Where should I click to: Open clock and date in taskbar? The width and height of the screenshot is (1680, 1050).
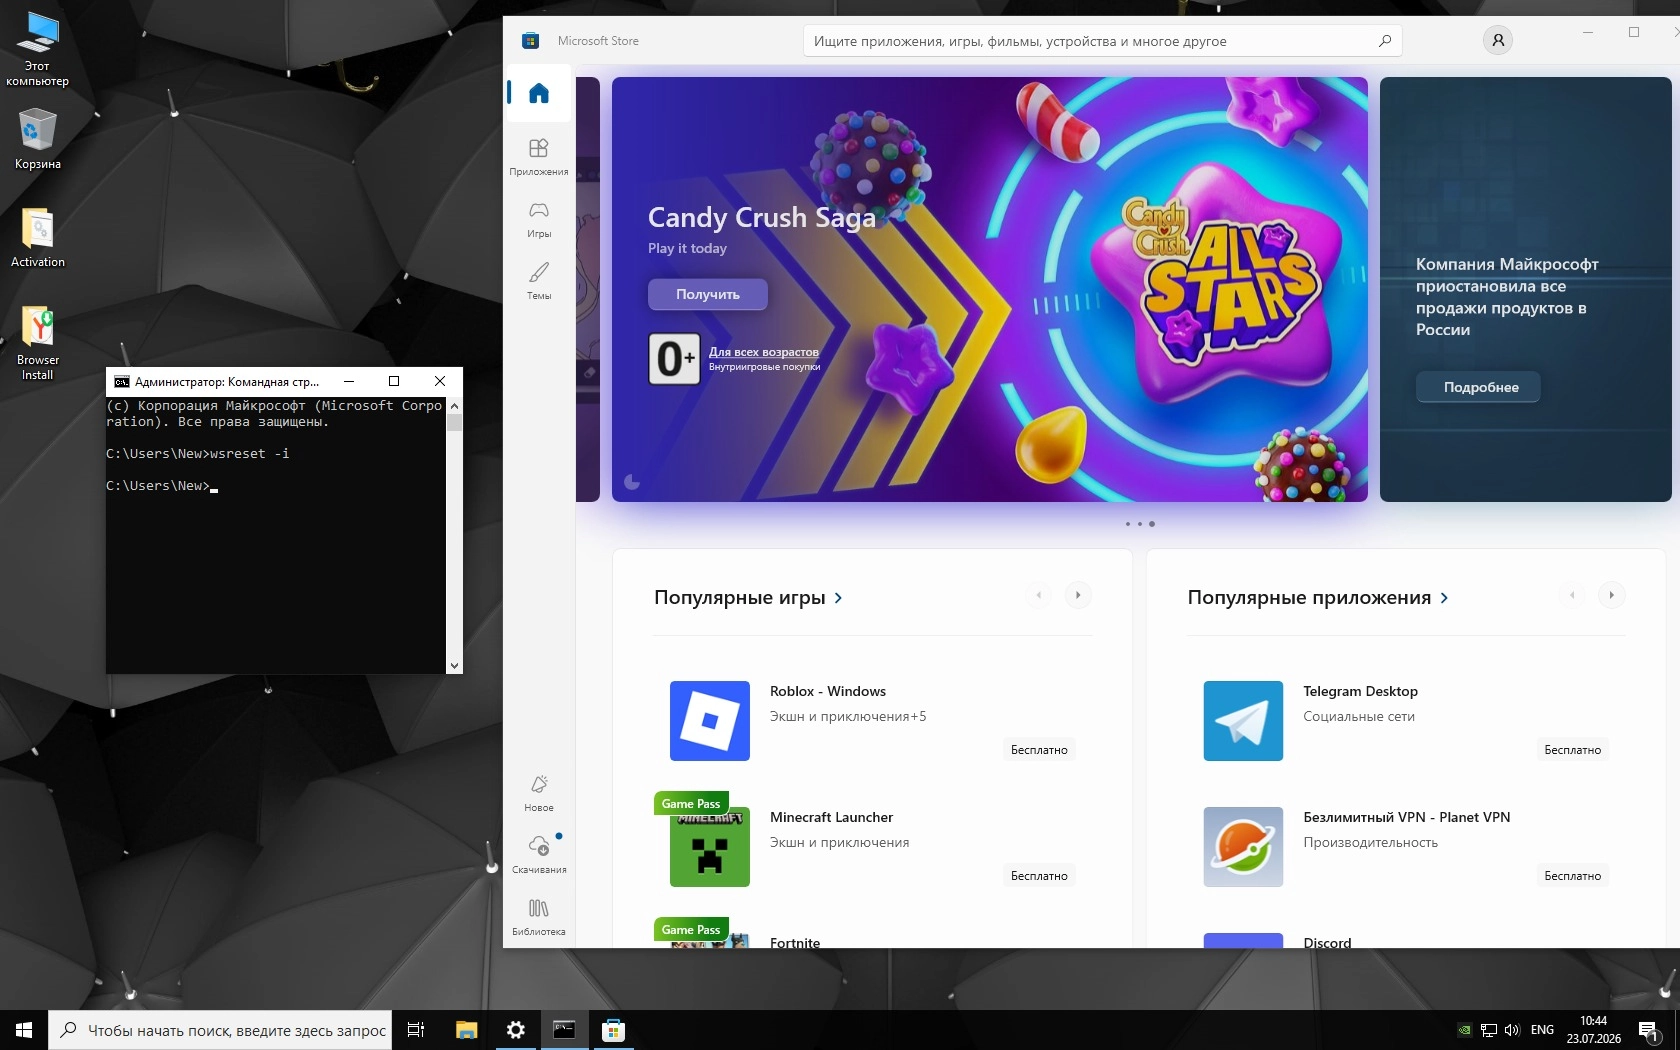(x=1594, y=1030)
